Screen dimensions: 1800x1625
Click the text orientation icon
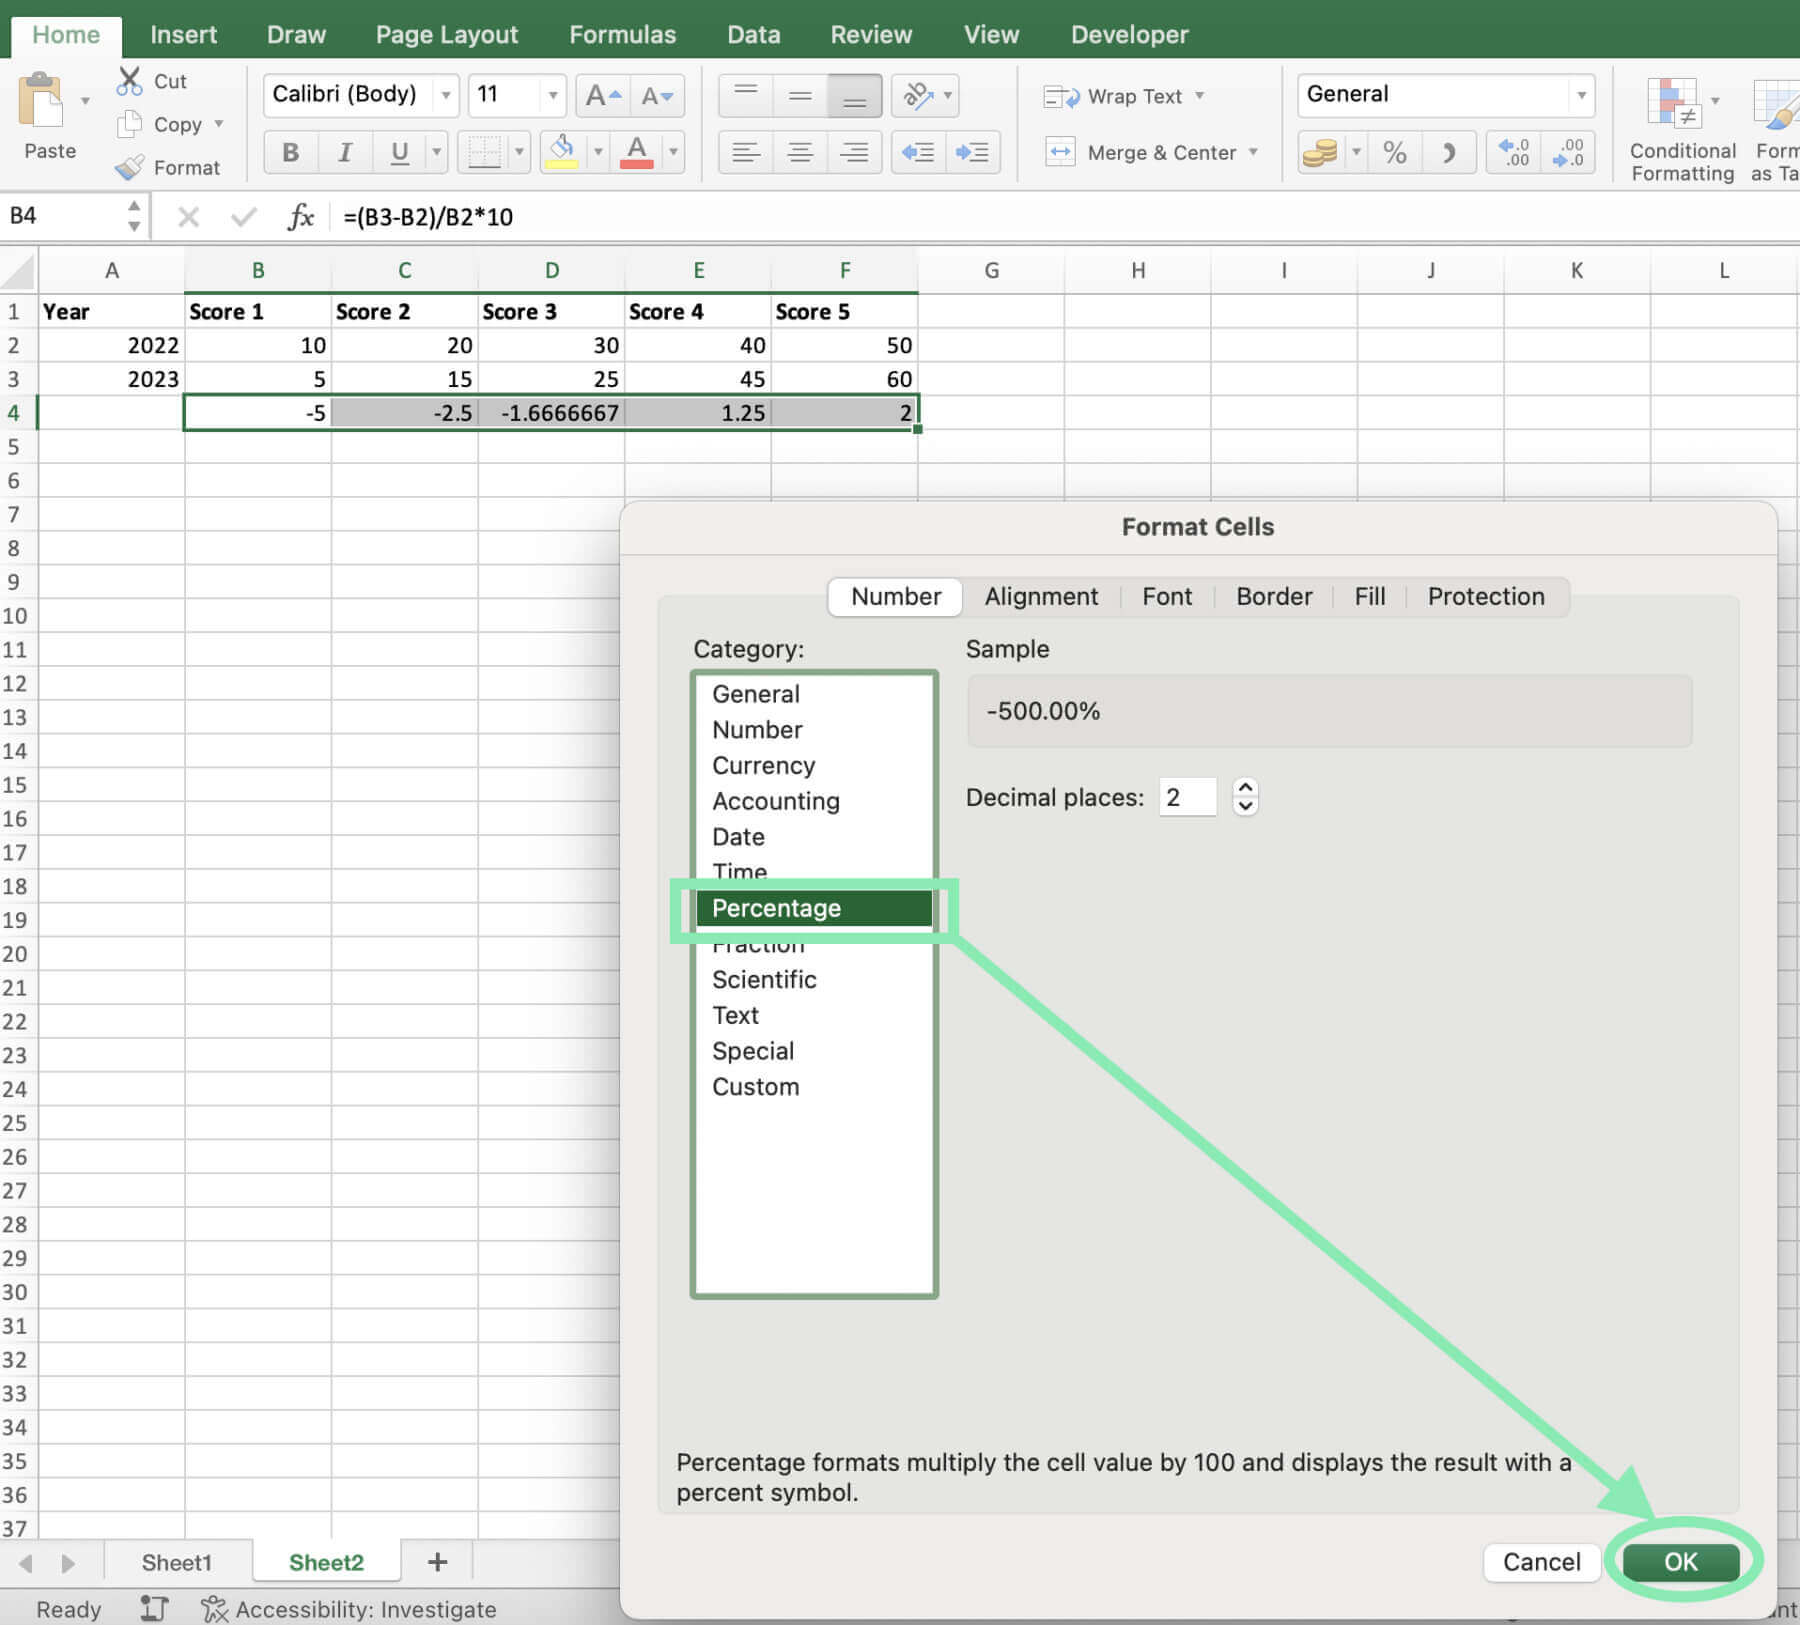[x=917, y=96]
